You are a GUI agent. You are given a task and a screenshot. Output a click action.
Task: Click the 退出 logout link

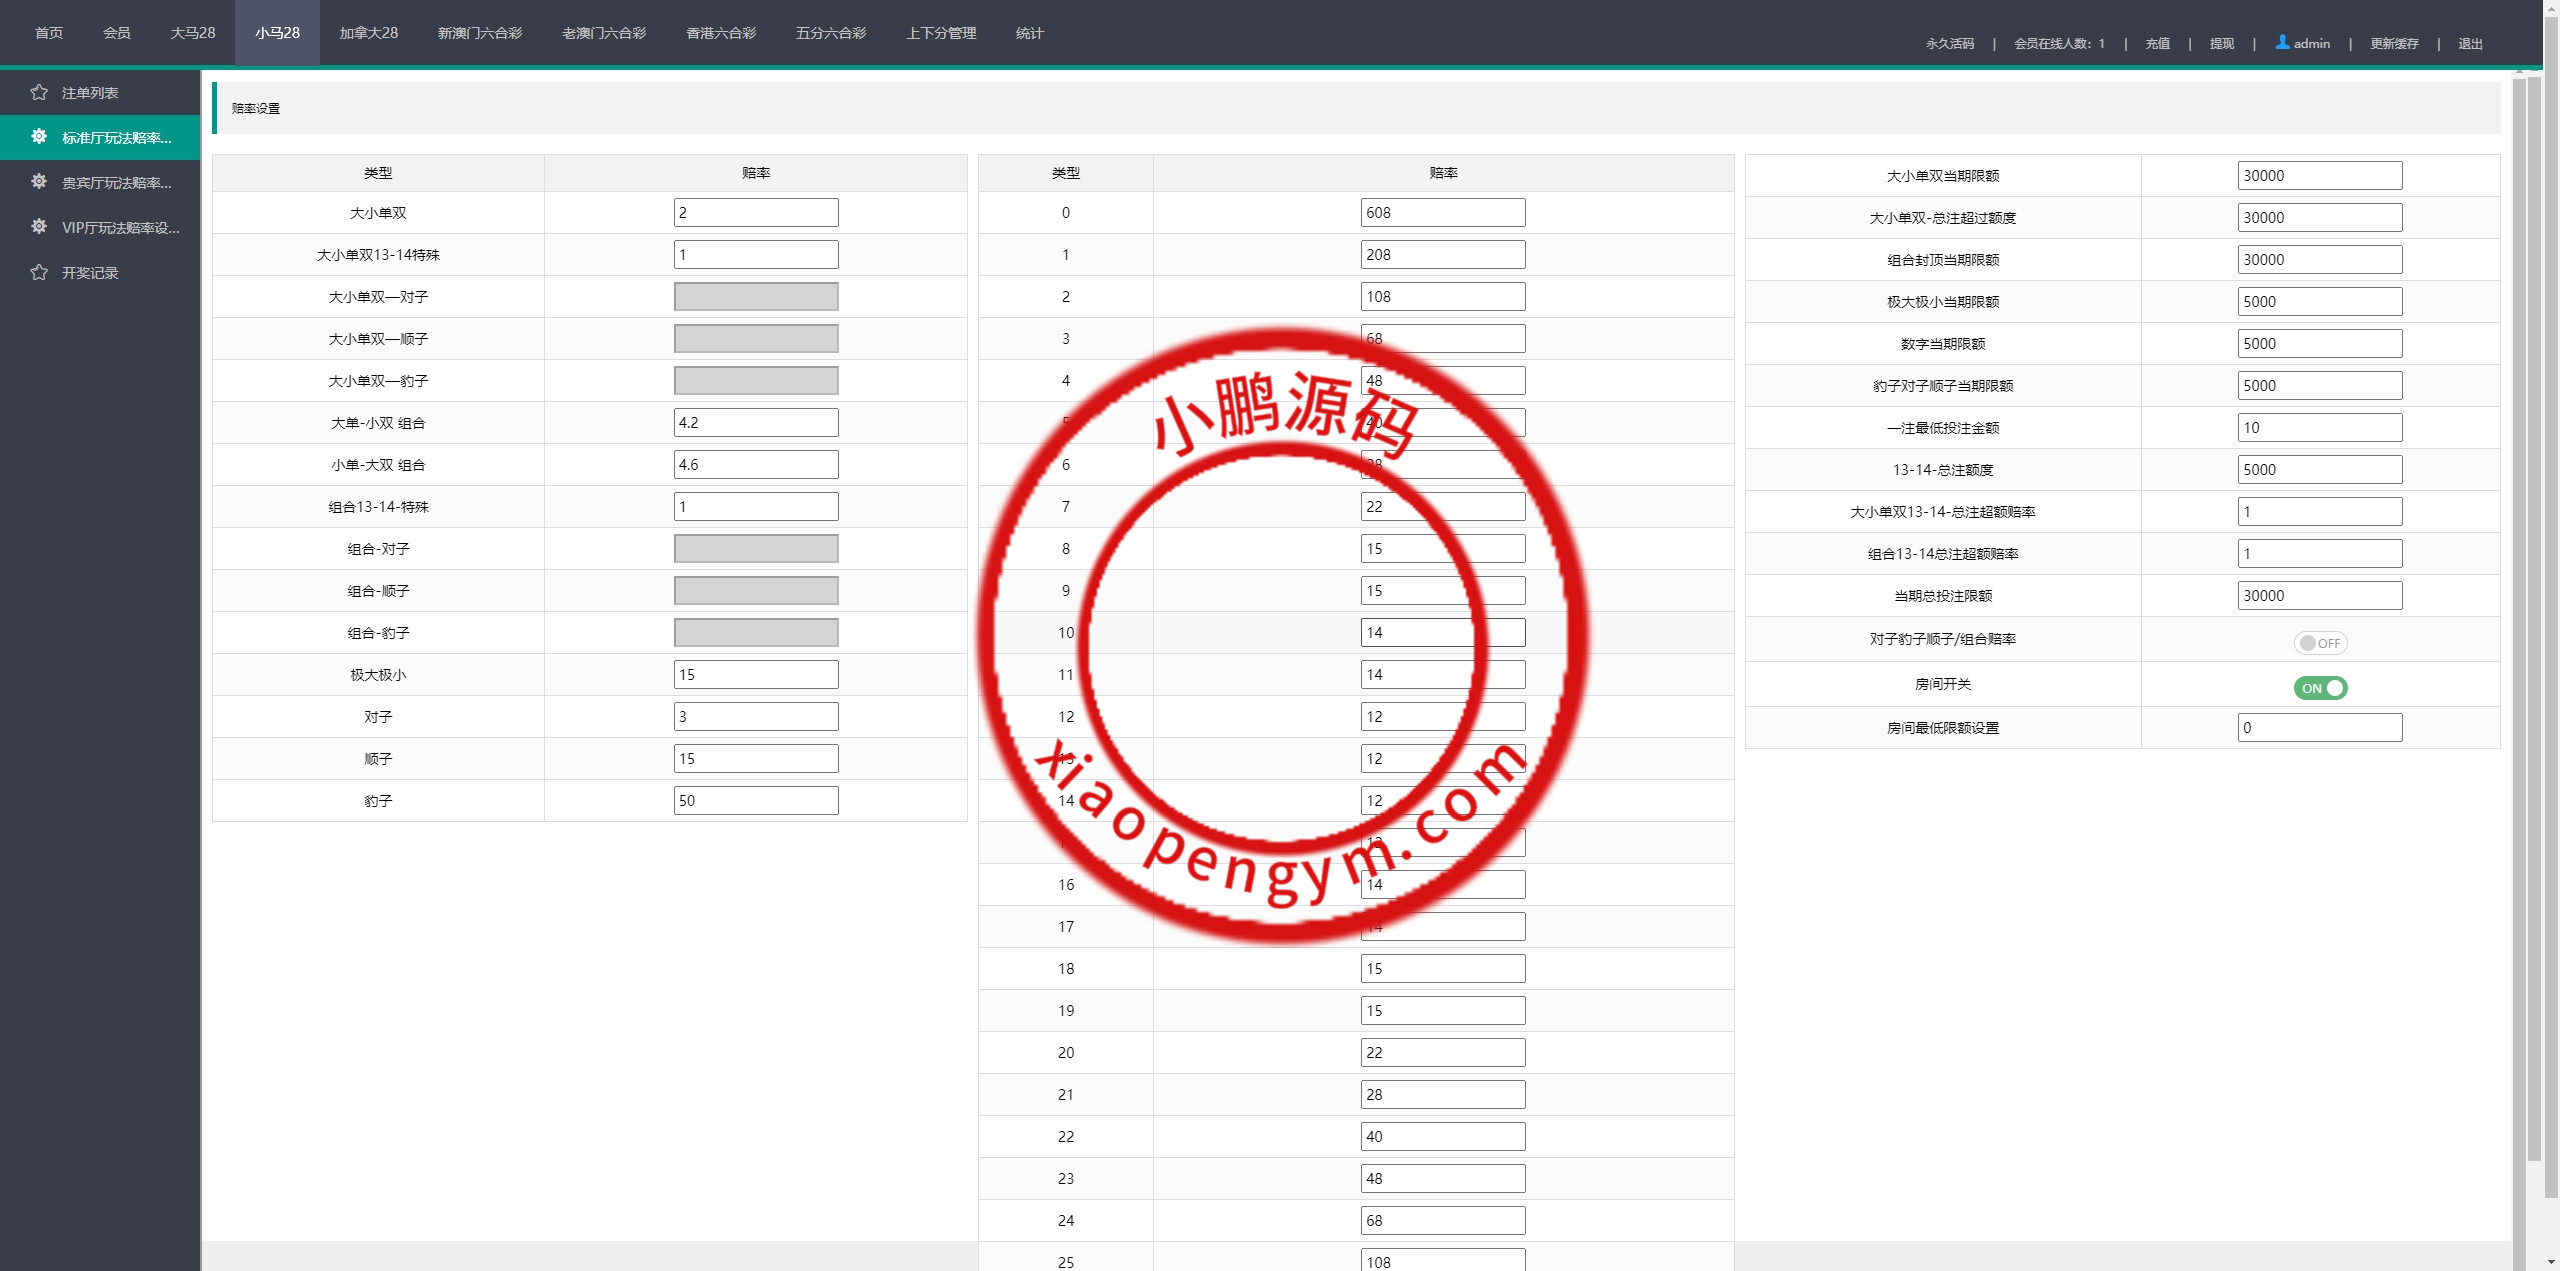2470,43
